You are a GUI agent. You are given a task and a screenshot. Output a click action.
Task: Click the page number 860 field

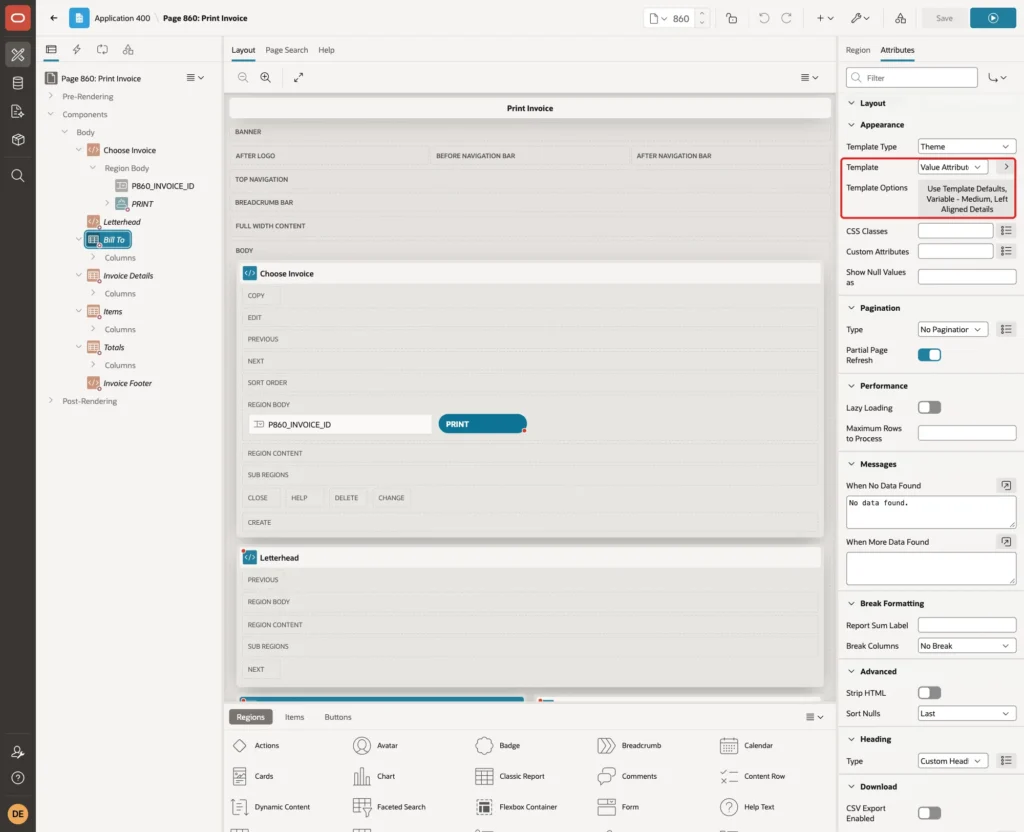pos(680,18)
